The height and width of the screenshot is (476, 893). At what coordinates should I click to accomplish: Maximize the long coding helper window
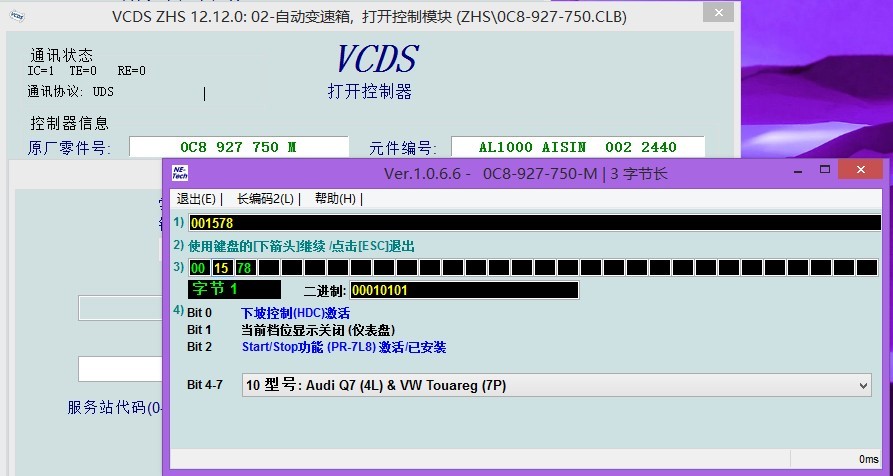(x=824, y=169)
